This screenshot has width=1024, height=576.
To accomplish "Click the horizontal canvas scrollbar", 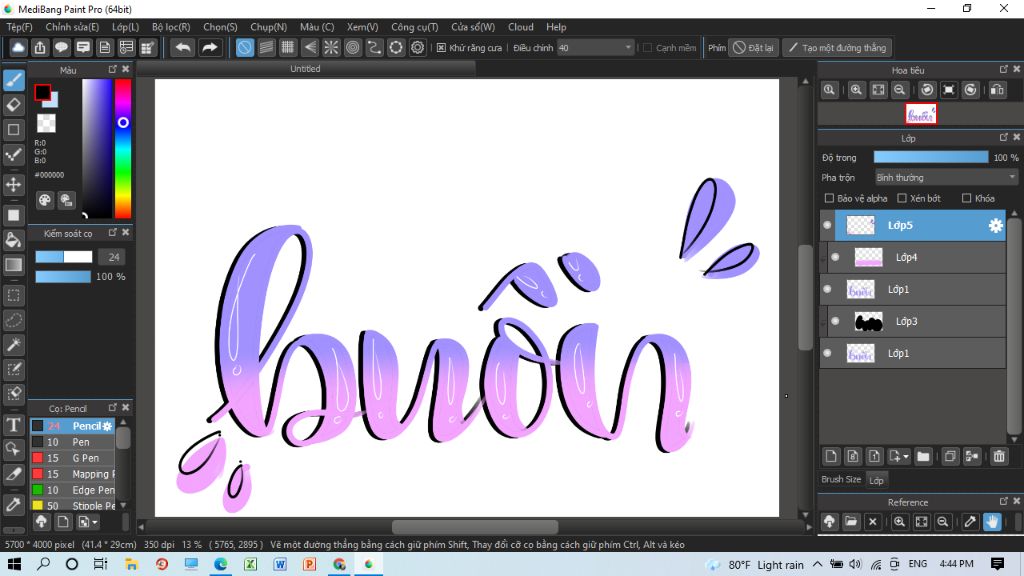I will (474, 526).
